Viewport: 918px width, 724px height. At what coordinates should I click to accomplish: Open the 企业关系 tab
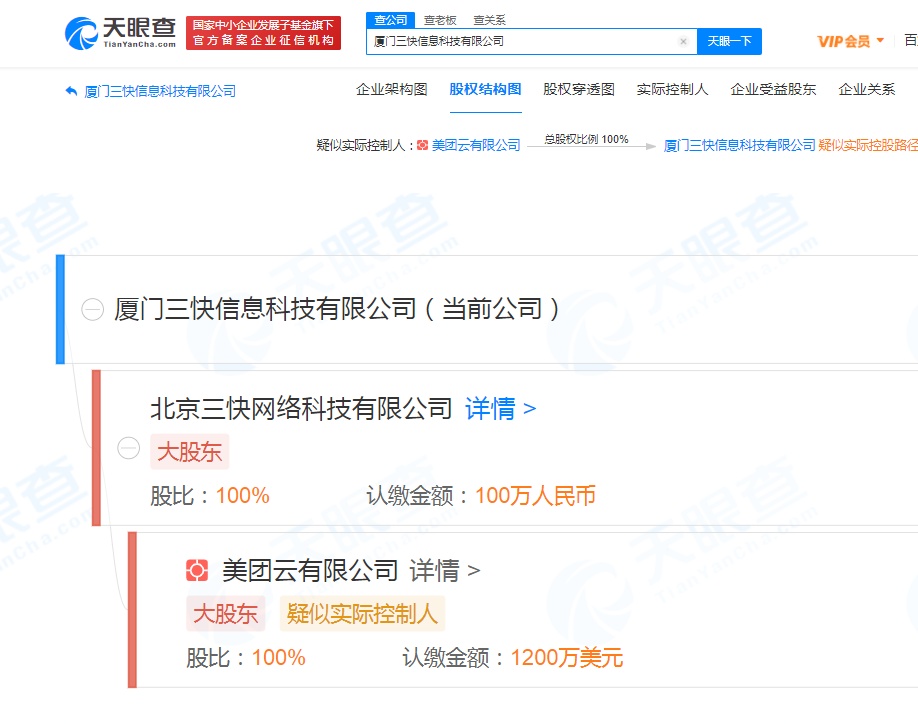(x=866, y=89)
